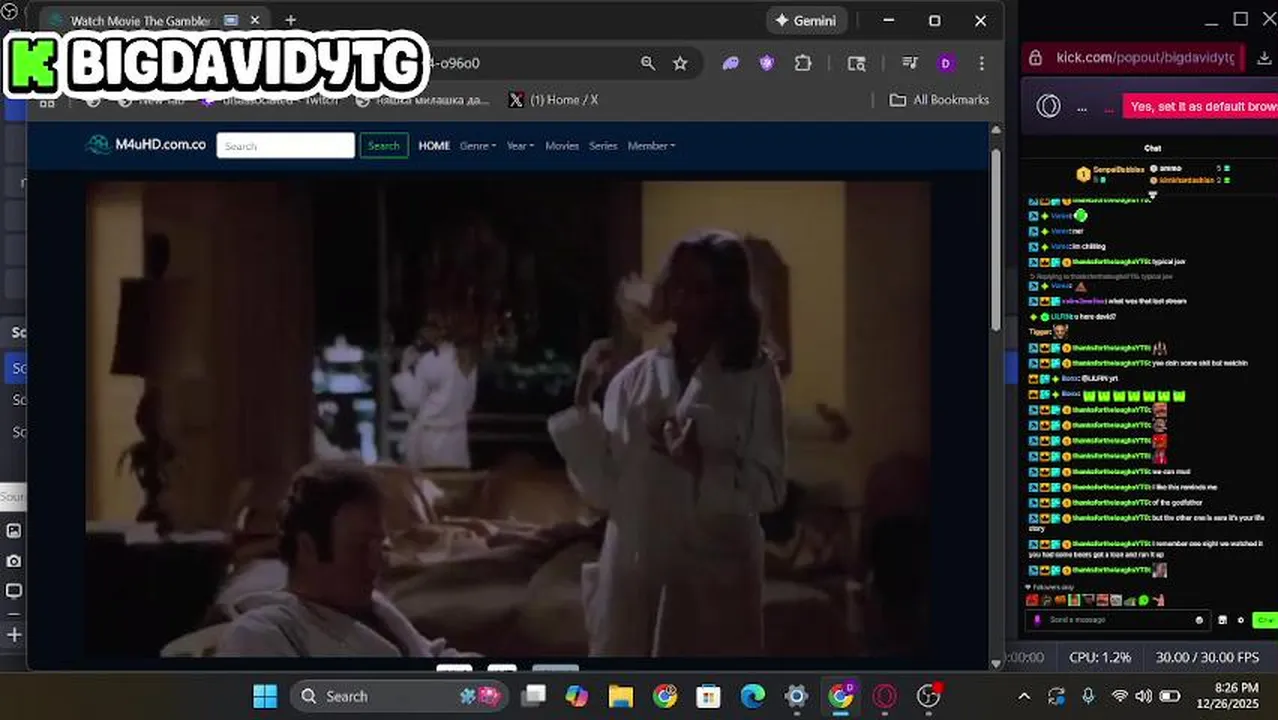Open the Chrome profile D avatar
Image resolution: width=1278 pixels, height=720 pixels.
pyautogui.click(x=945, y=63)
